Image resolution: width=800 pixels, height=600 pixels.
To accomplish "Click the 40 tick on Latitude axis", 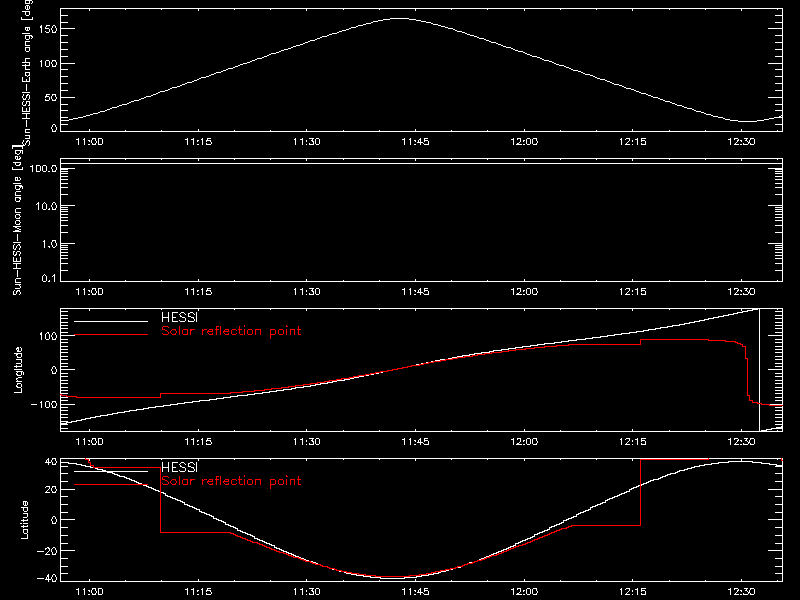I will pyautogui.click(x=51, y=462).
